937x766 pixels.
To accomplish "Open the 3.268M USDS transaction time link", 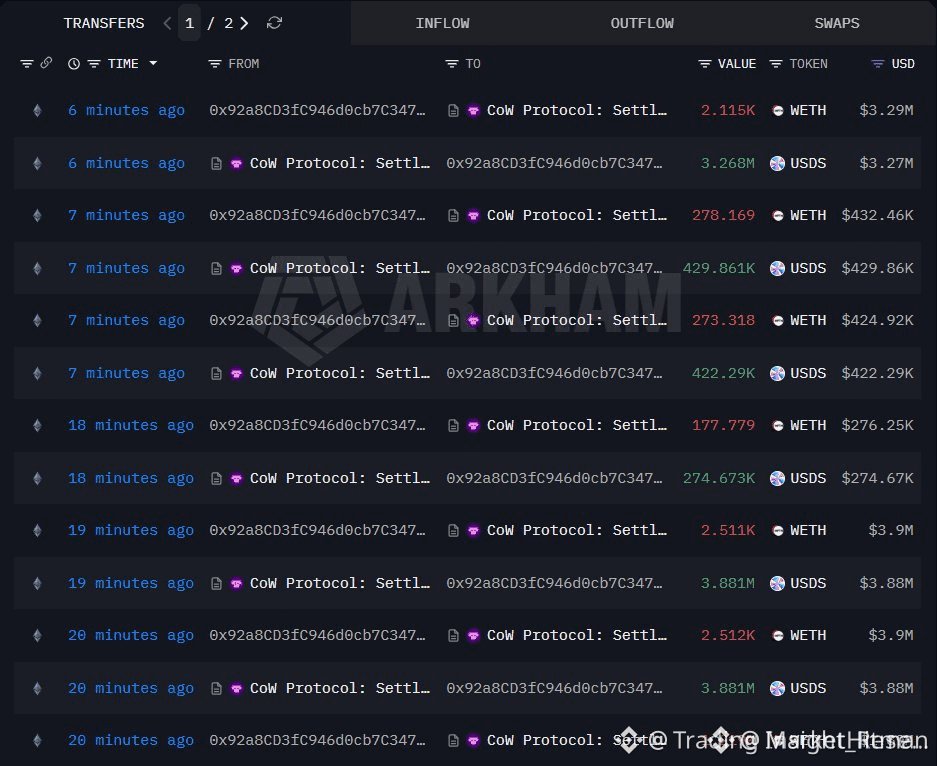I will pyautogui.click(x=126, y=163).
